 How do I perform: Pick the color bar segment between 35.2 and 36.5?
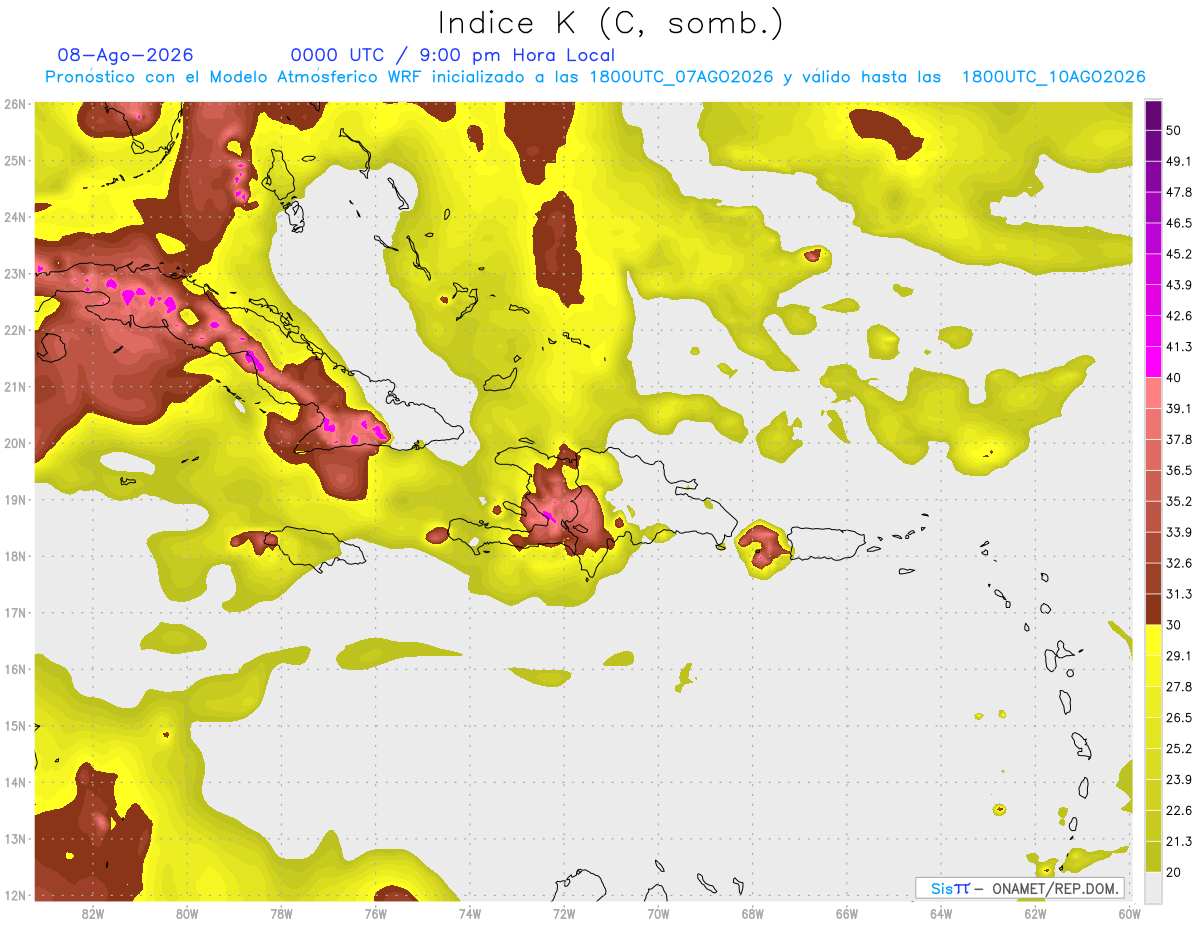tap(1153, 486)
